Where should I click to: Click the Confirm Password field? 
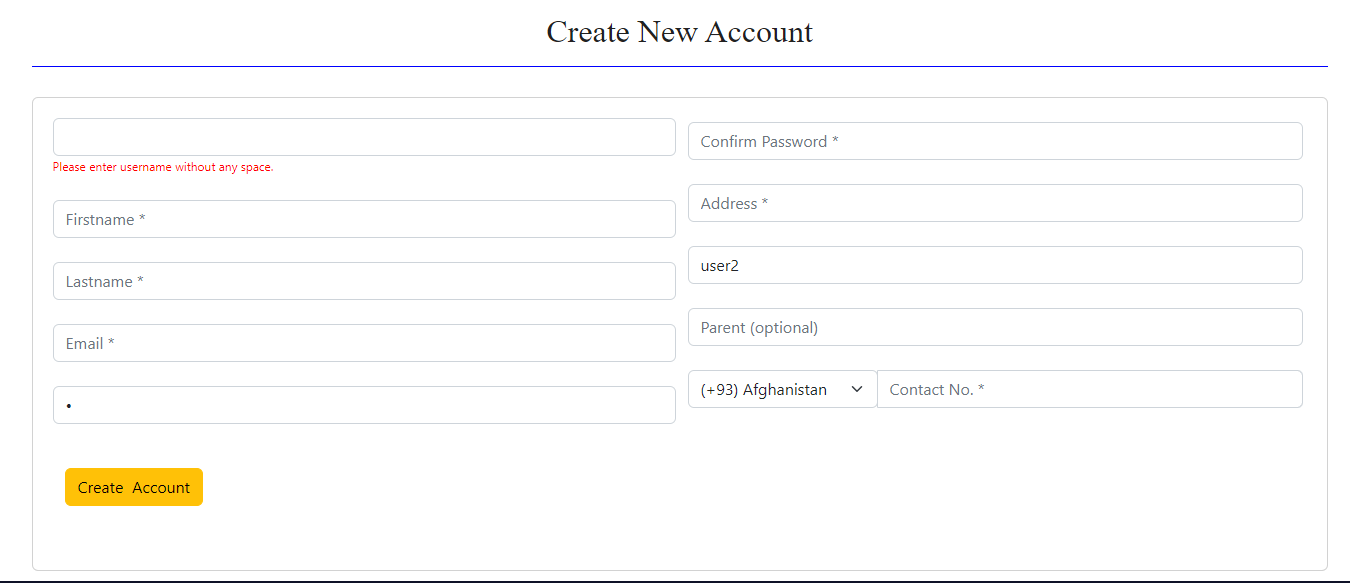pyautogui.click(x=994, y=141)
